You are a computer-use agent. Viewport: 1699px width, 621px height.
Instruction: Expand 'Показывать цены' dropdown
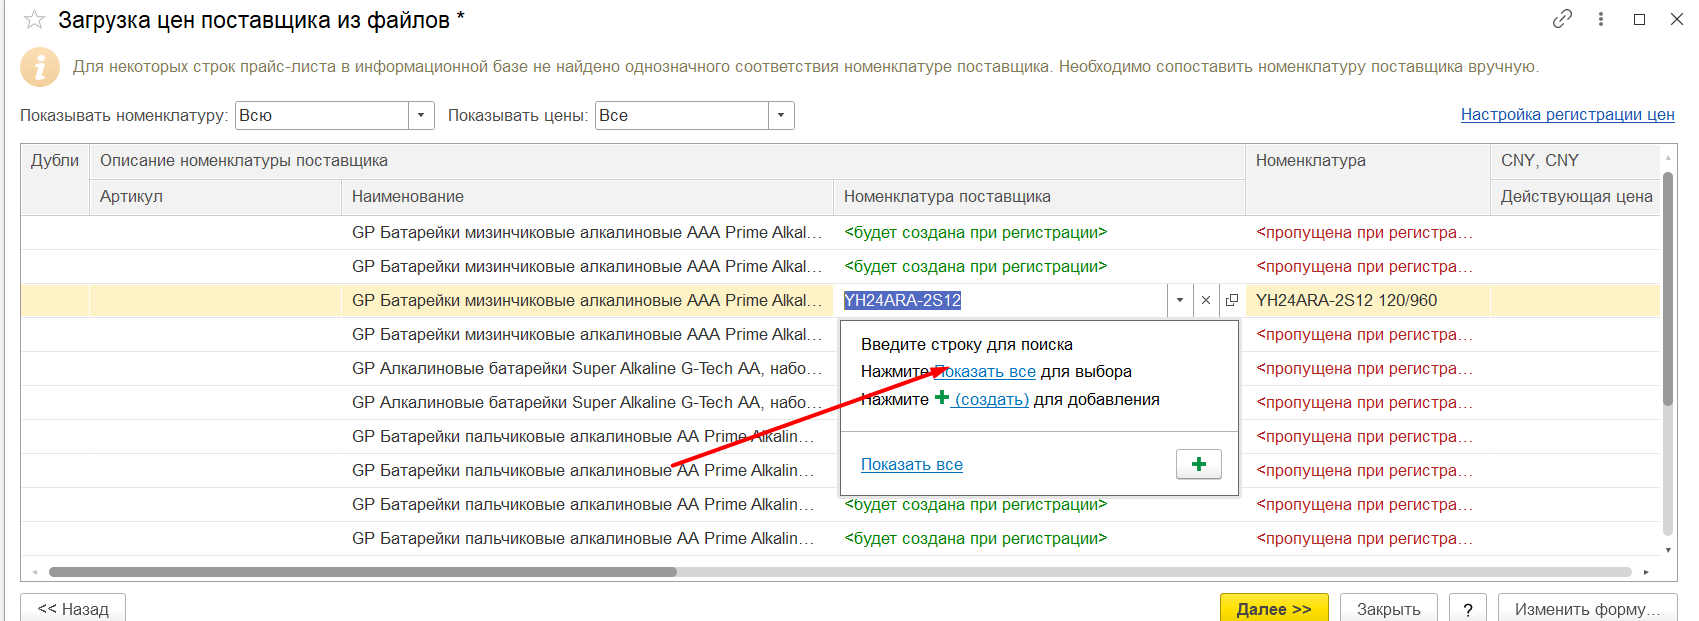781,116
